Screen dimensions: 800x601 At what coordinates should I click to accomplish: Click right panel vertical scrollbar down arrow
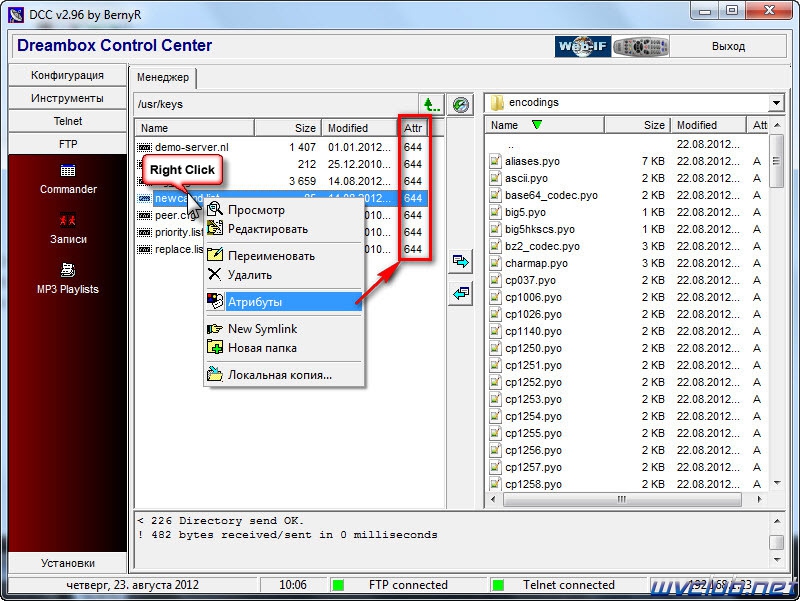pos(777,483)
